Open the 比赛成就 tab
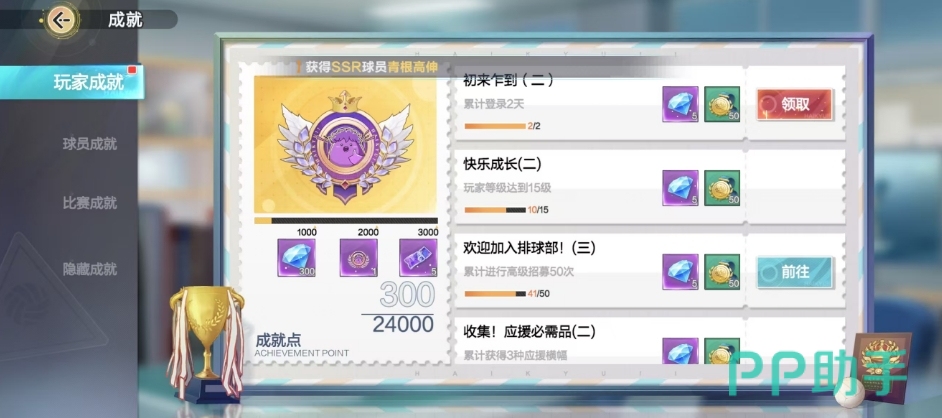 click(x=90, y=203)
